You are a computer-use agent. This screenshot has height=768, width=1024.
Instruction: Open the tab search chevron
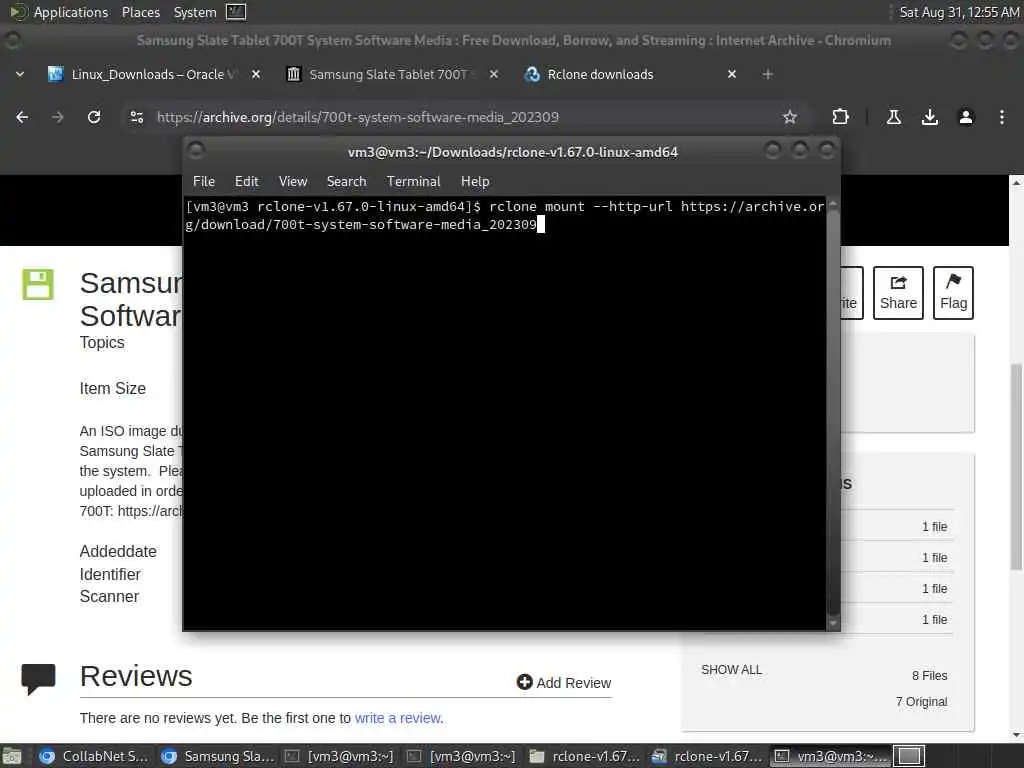20,74
